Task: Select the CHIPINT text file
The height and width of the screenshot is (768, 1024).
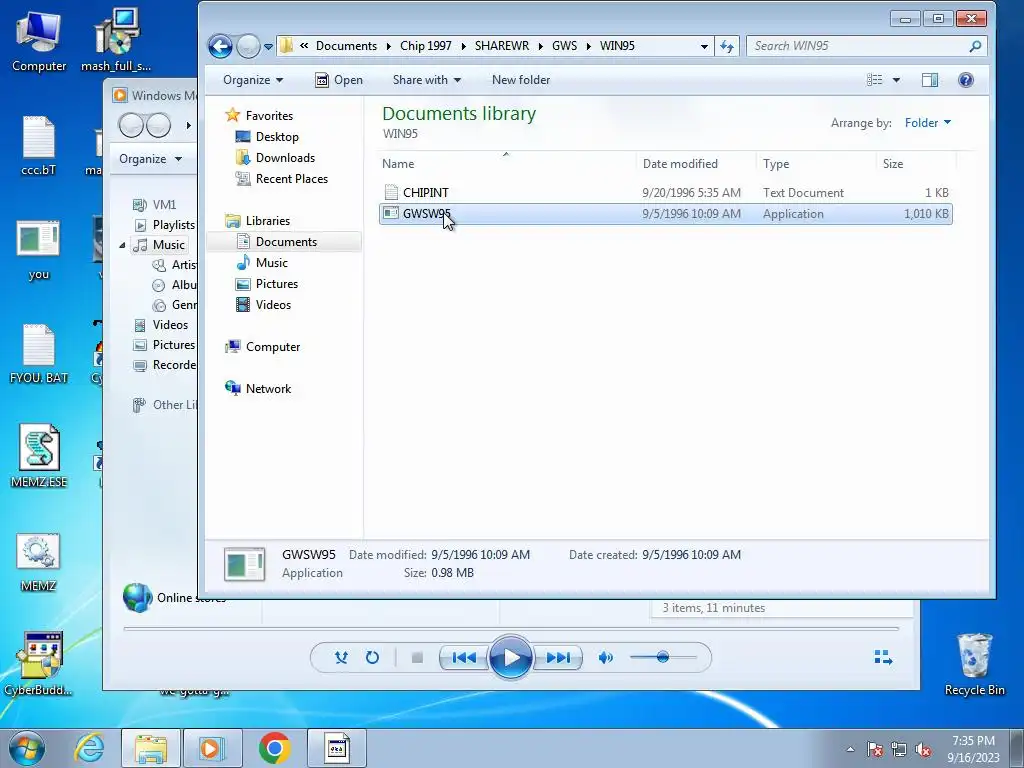Action: [x=665, y=193]
